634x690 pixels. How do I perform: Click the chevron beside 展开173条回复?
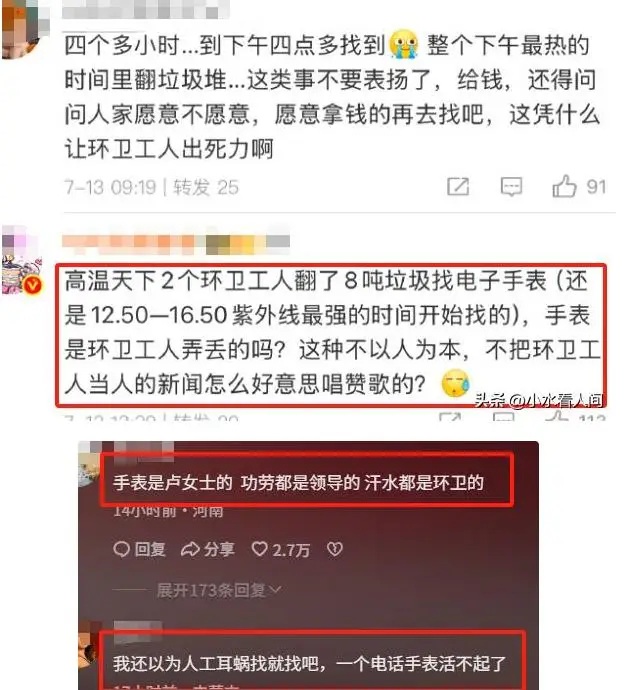(275, 590)
